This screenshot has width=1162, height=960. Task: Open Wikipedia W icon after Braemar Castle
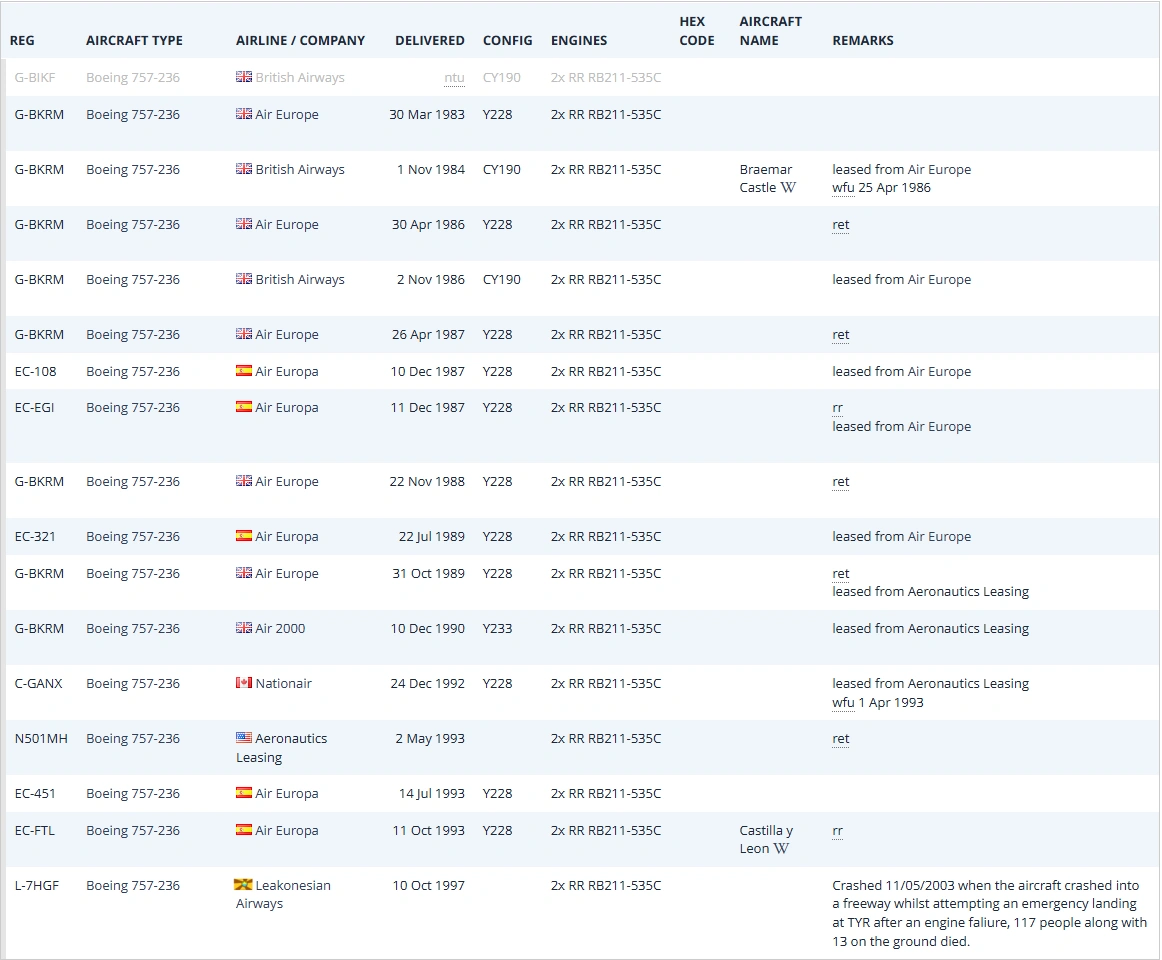[788, 188]
